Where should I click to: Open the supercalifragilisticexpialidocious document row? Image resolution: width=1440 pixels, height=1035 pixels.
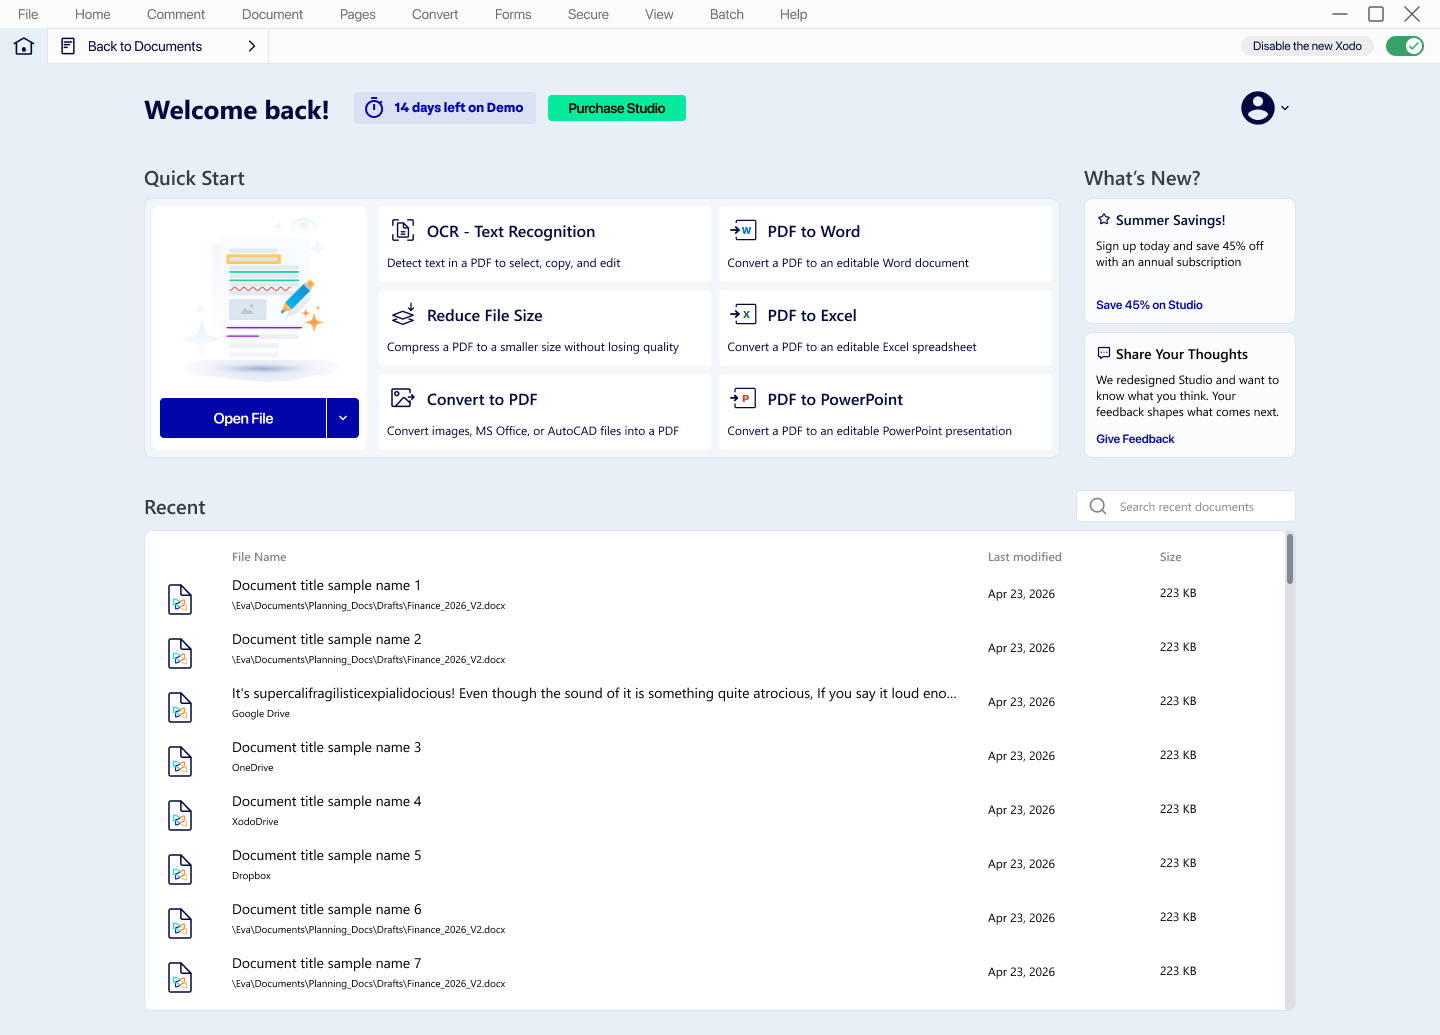click(714, 702)
